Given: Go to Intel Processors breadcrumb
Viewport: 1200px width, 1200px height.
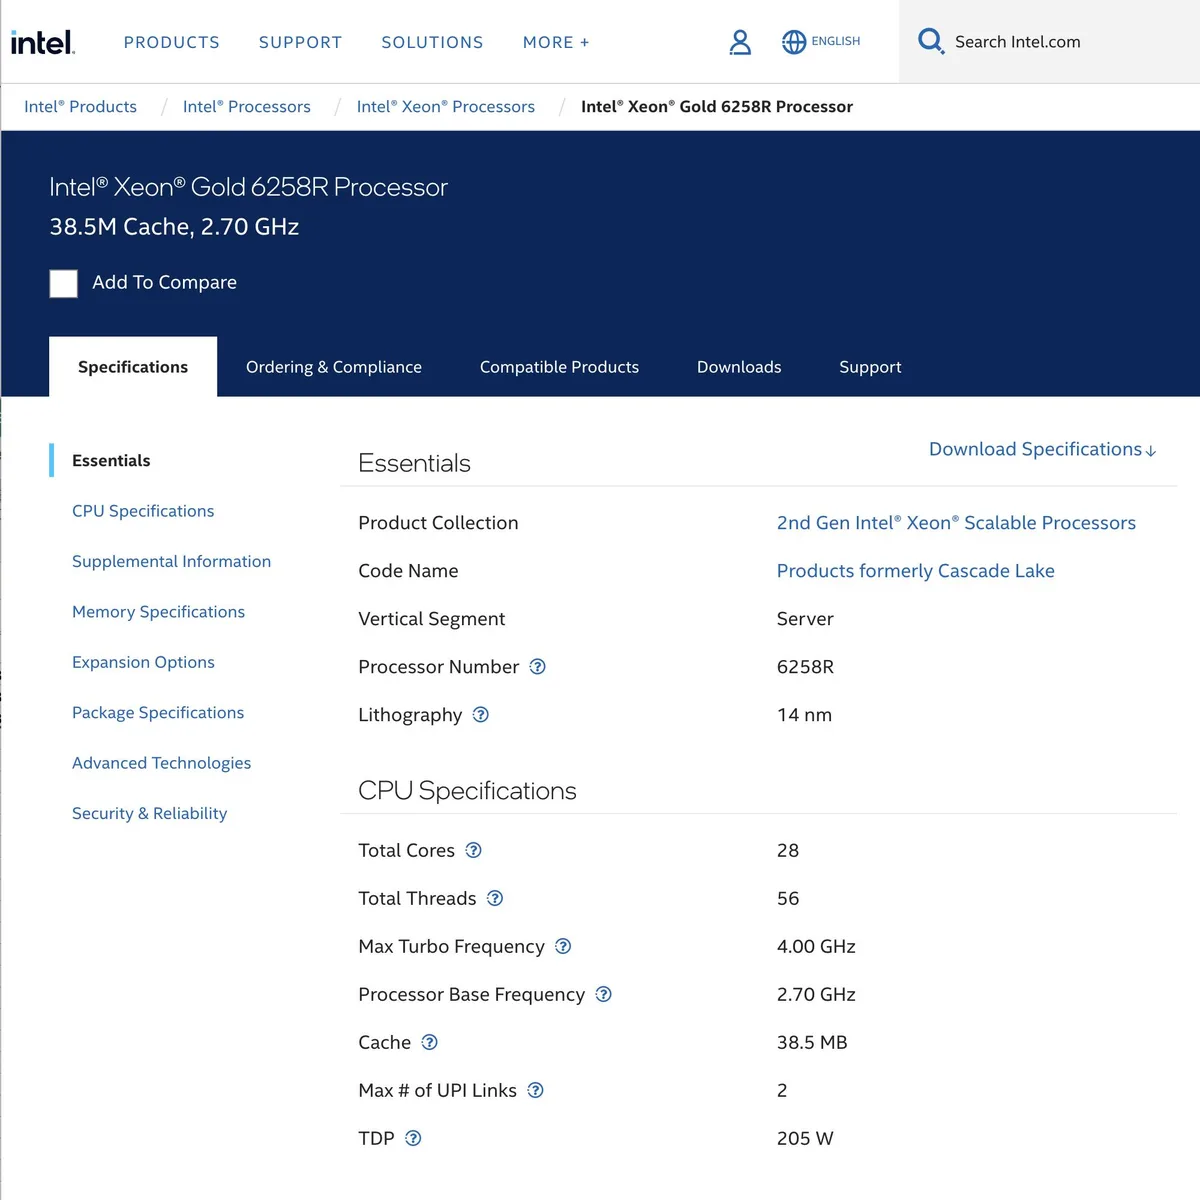Looking at the screenshot, I should 247,107.
